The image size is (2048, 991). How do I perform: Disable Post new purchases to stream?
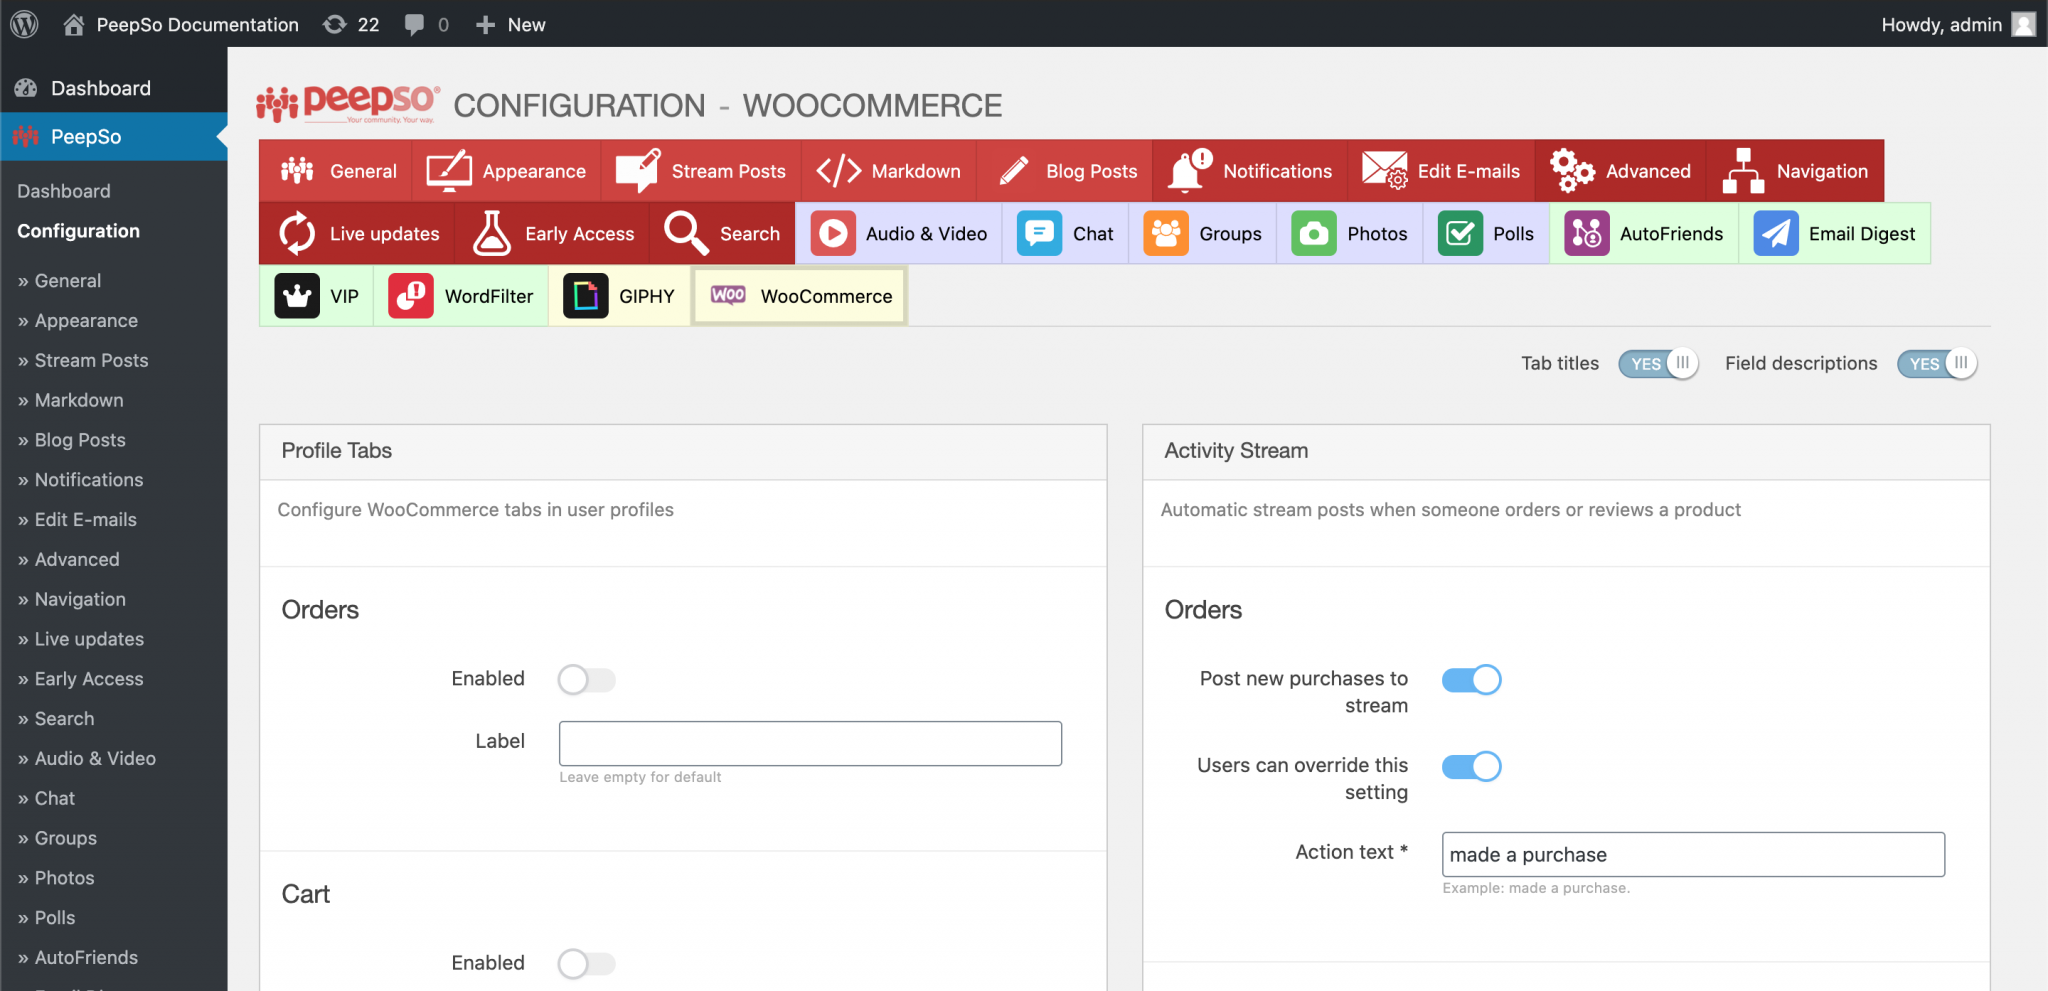click(1471, 679)
